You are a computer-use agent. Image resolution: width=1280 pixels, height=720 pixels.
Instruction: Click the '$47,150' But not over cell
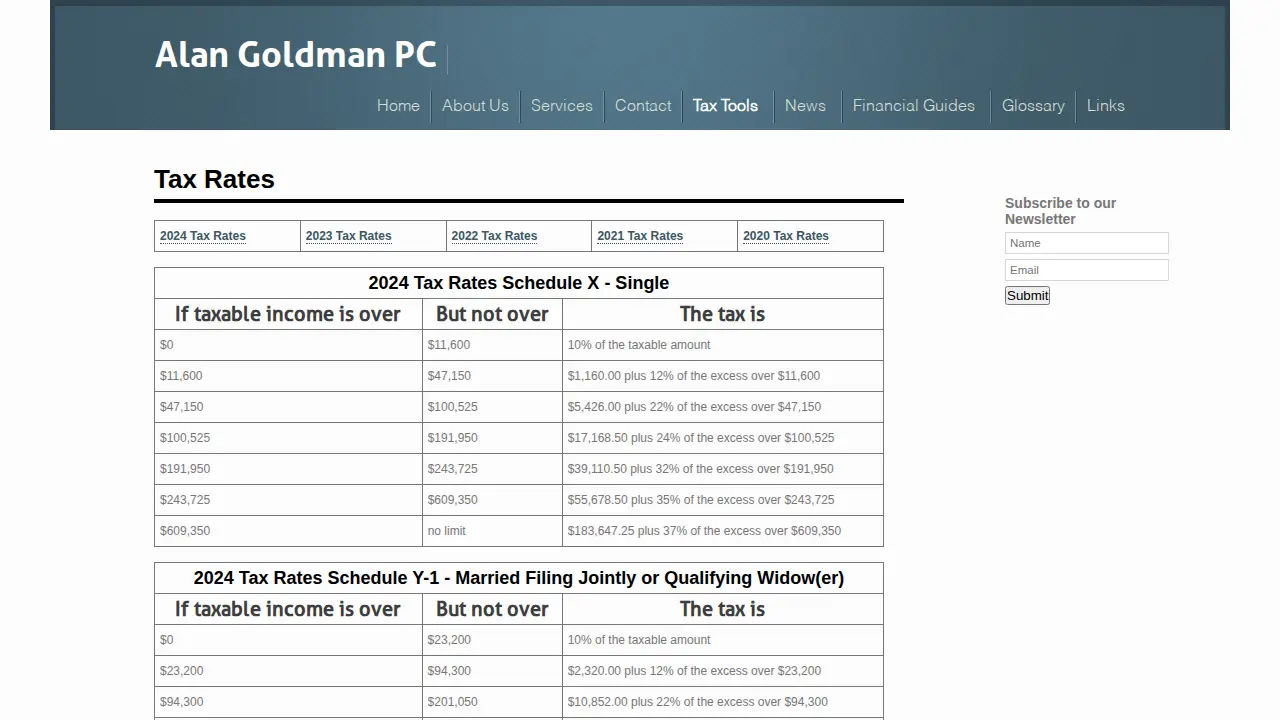[492, 376]
